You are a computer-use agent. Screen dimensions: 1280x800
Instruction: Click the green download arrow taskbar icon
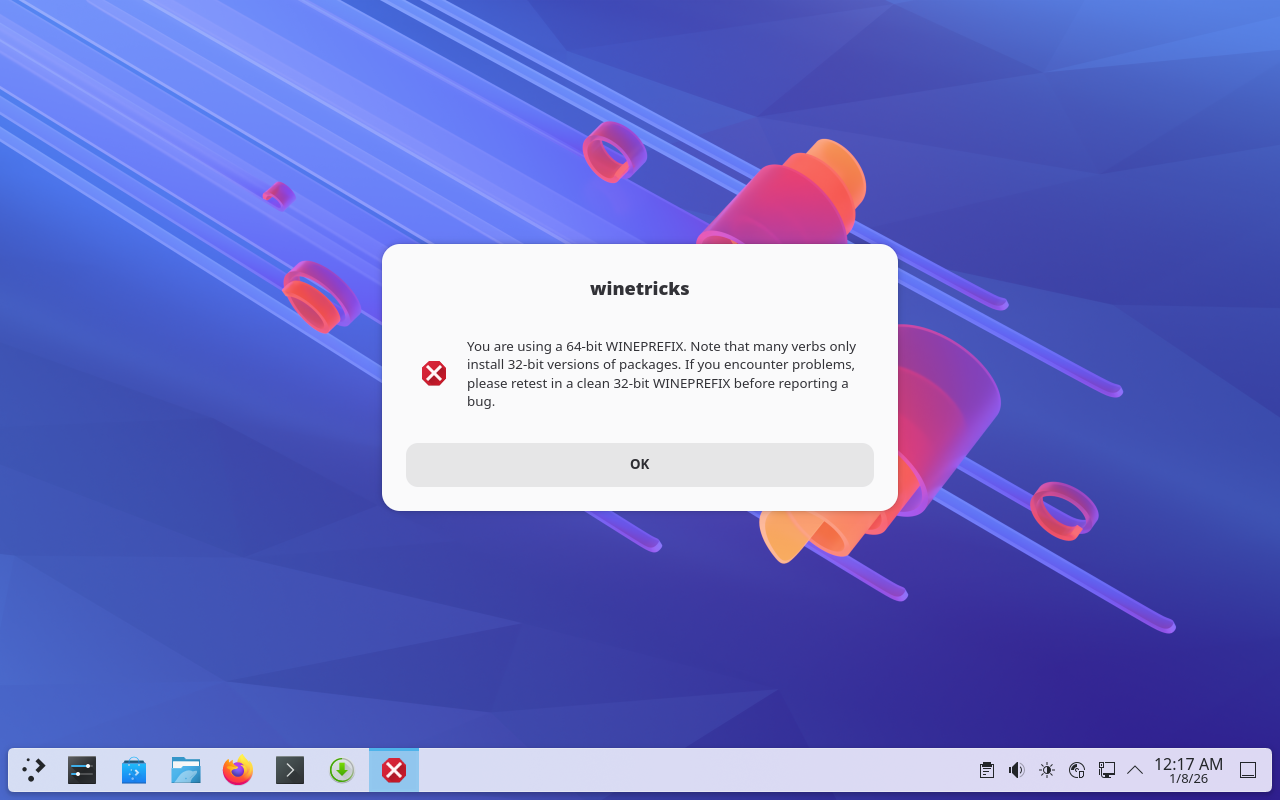coord(342,770)
